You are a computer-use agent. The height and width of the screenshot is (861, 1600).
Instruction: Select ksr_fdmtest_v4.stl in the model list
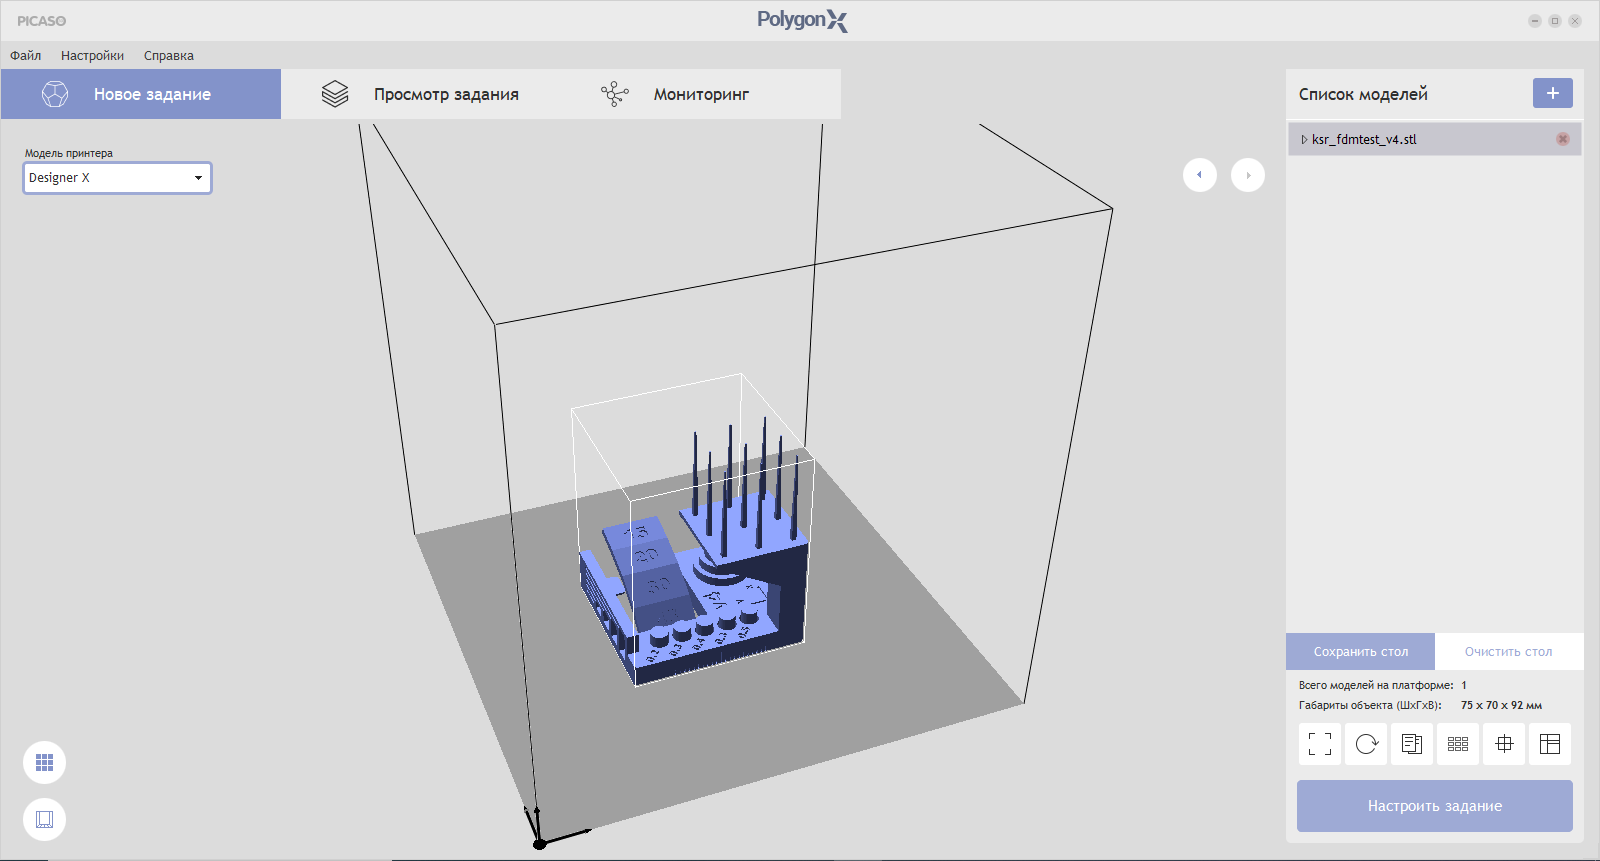pos(1435,139)
